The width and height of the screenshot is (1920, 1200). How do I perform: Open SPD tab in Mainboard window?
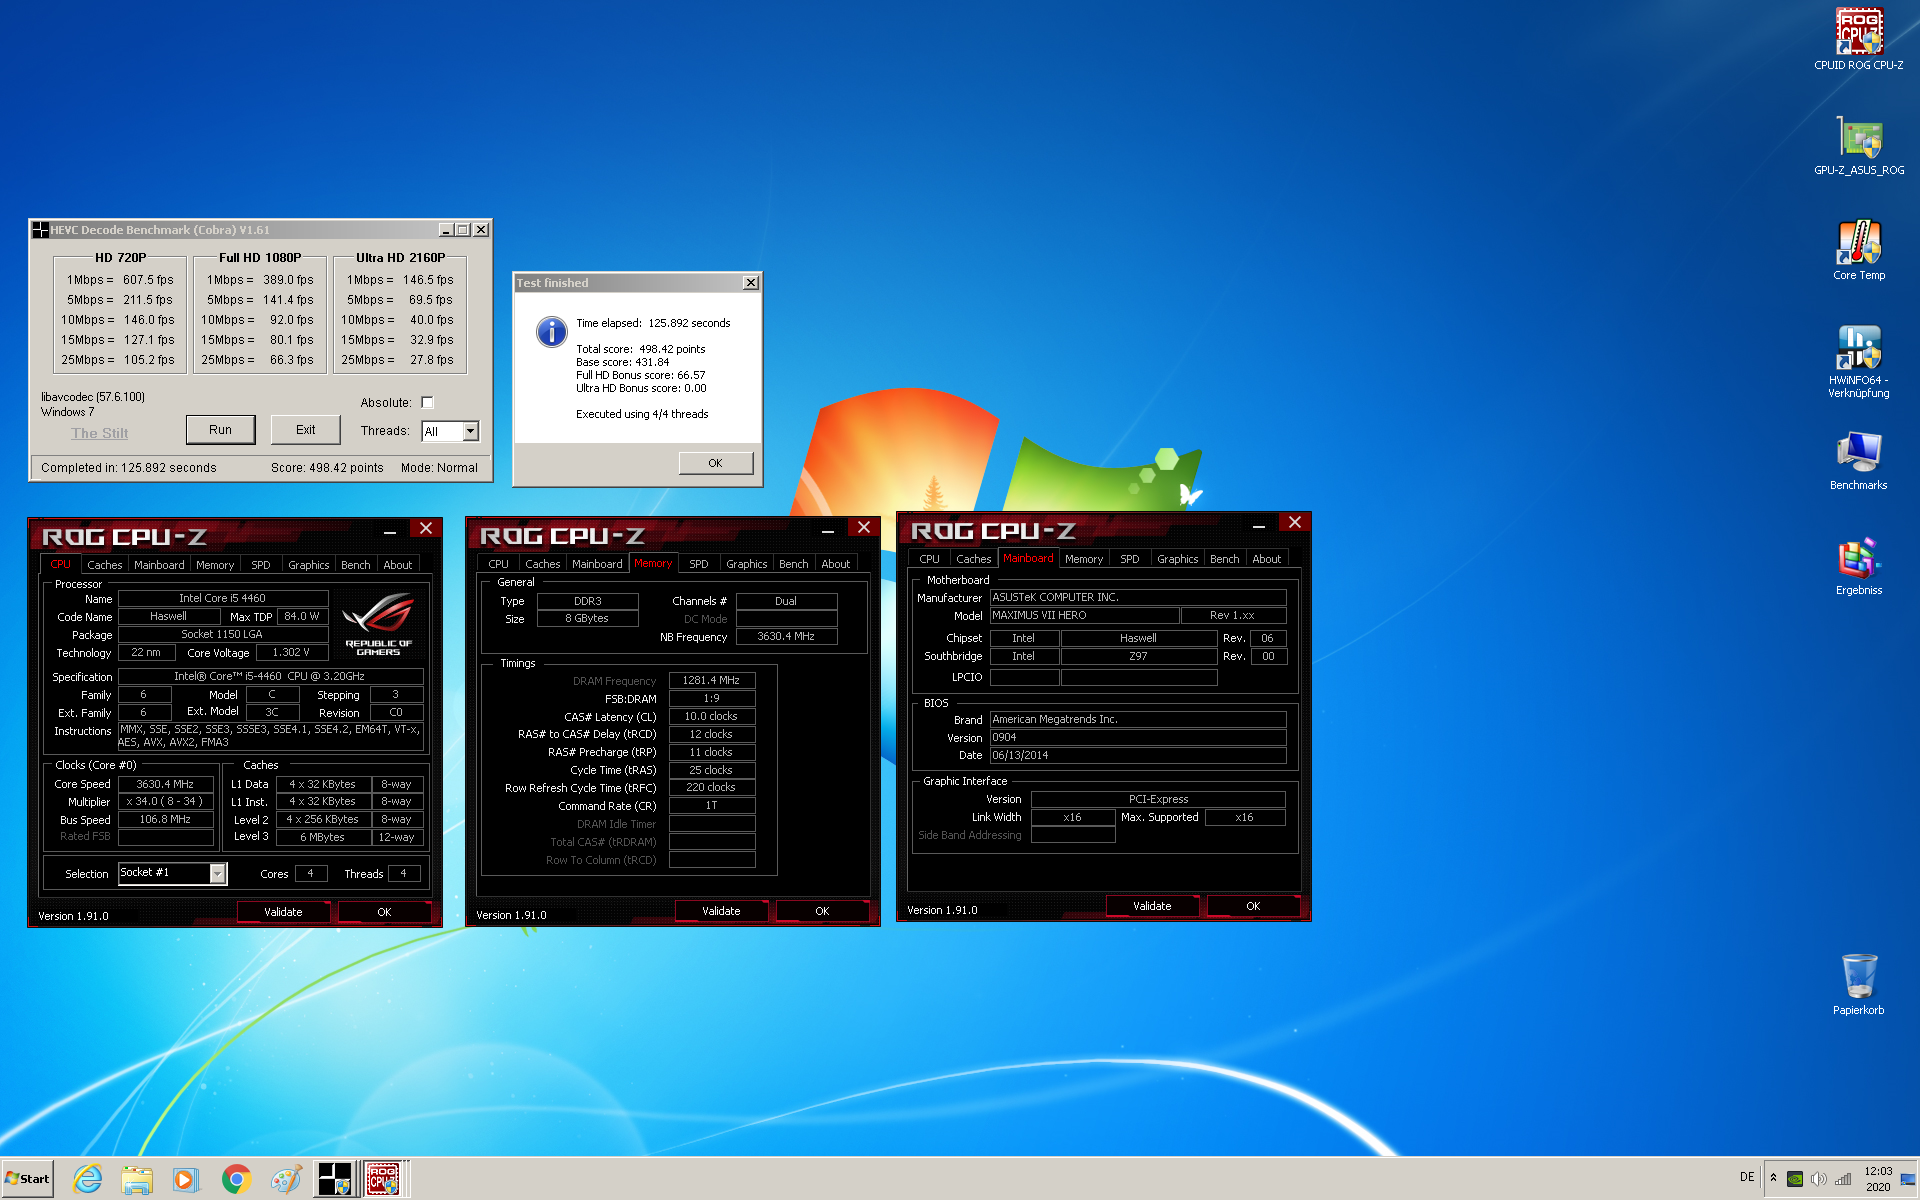(1129, 559)
